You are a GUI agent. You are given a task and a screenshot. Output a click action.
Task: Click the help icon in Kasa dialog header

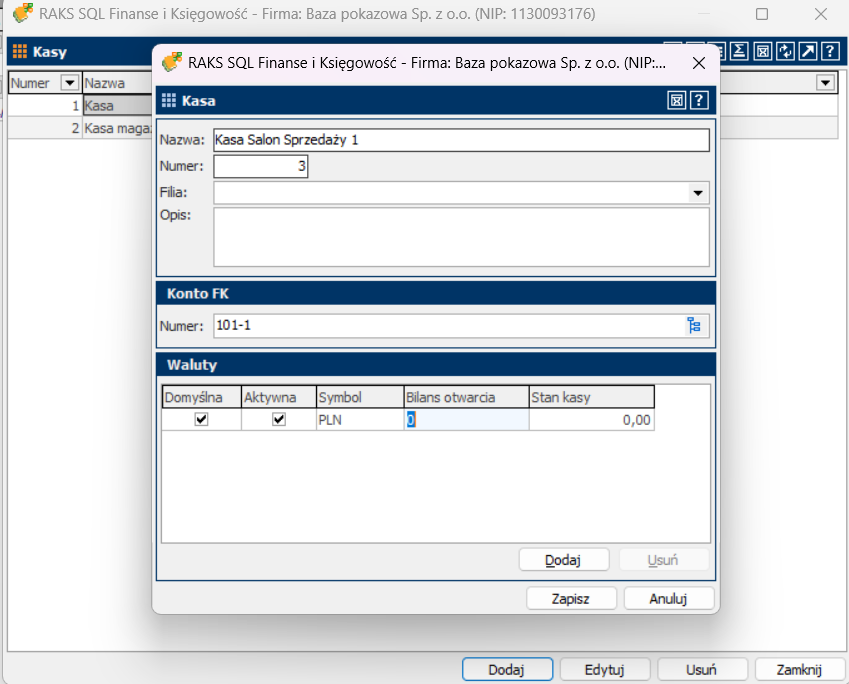[699, 100]
